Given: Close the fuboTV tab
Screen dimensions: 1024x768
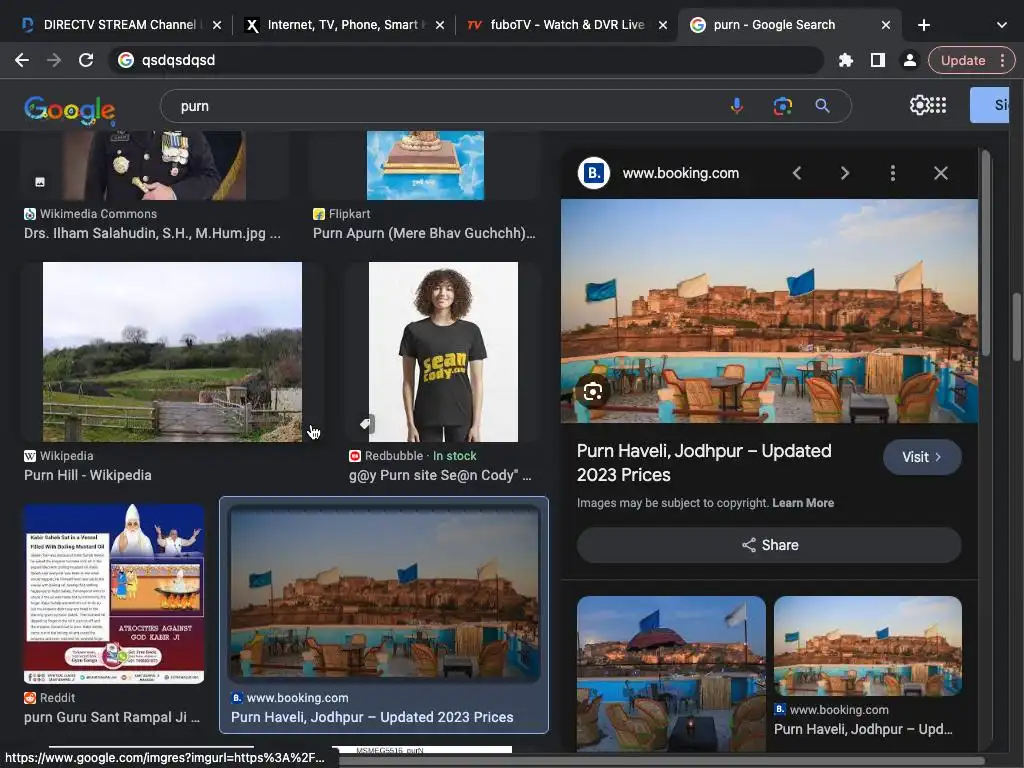Looking at the screenshot, I should (663, 25).
